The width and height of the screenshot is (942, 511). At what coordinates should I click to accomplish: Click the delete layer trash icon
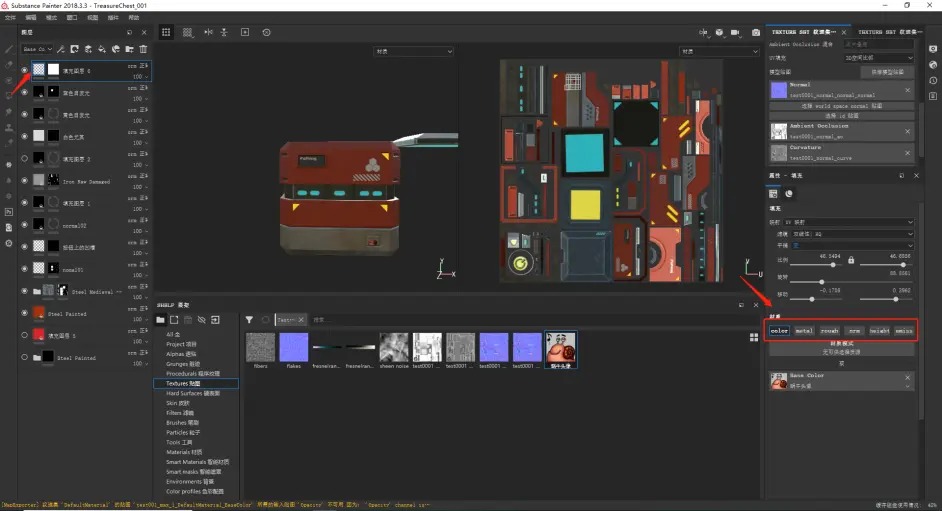[x=143, y=48]
